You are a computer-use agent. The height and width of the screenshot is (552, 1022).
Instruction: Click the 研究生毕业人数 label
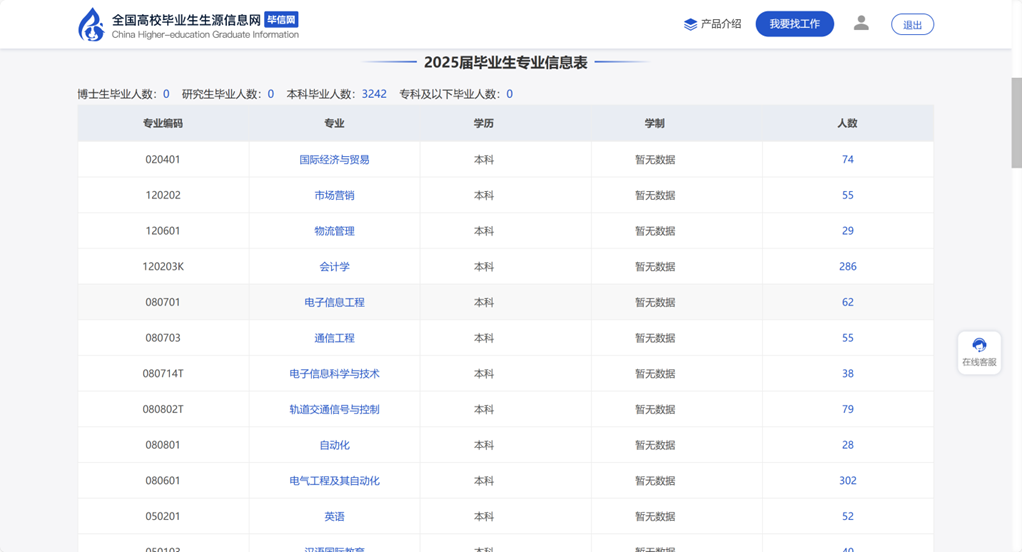tap(221, 94)
